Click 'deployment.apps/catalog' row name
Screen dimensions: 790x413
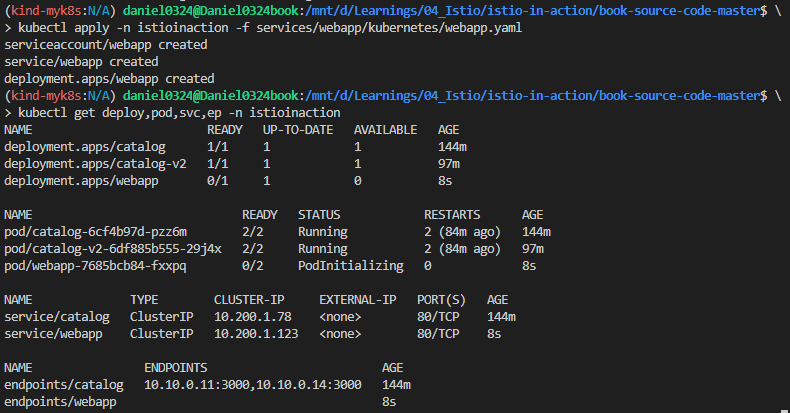pos(85,147)
